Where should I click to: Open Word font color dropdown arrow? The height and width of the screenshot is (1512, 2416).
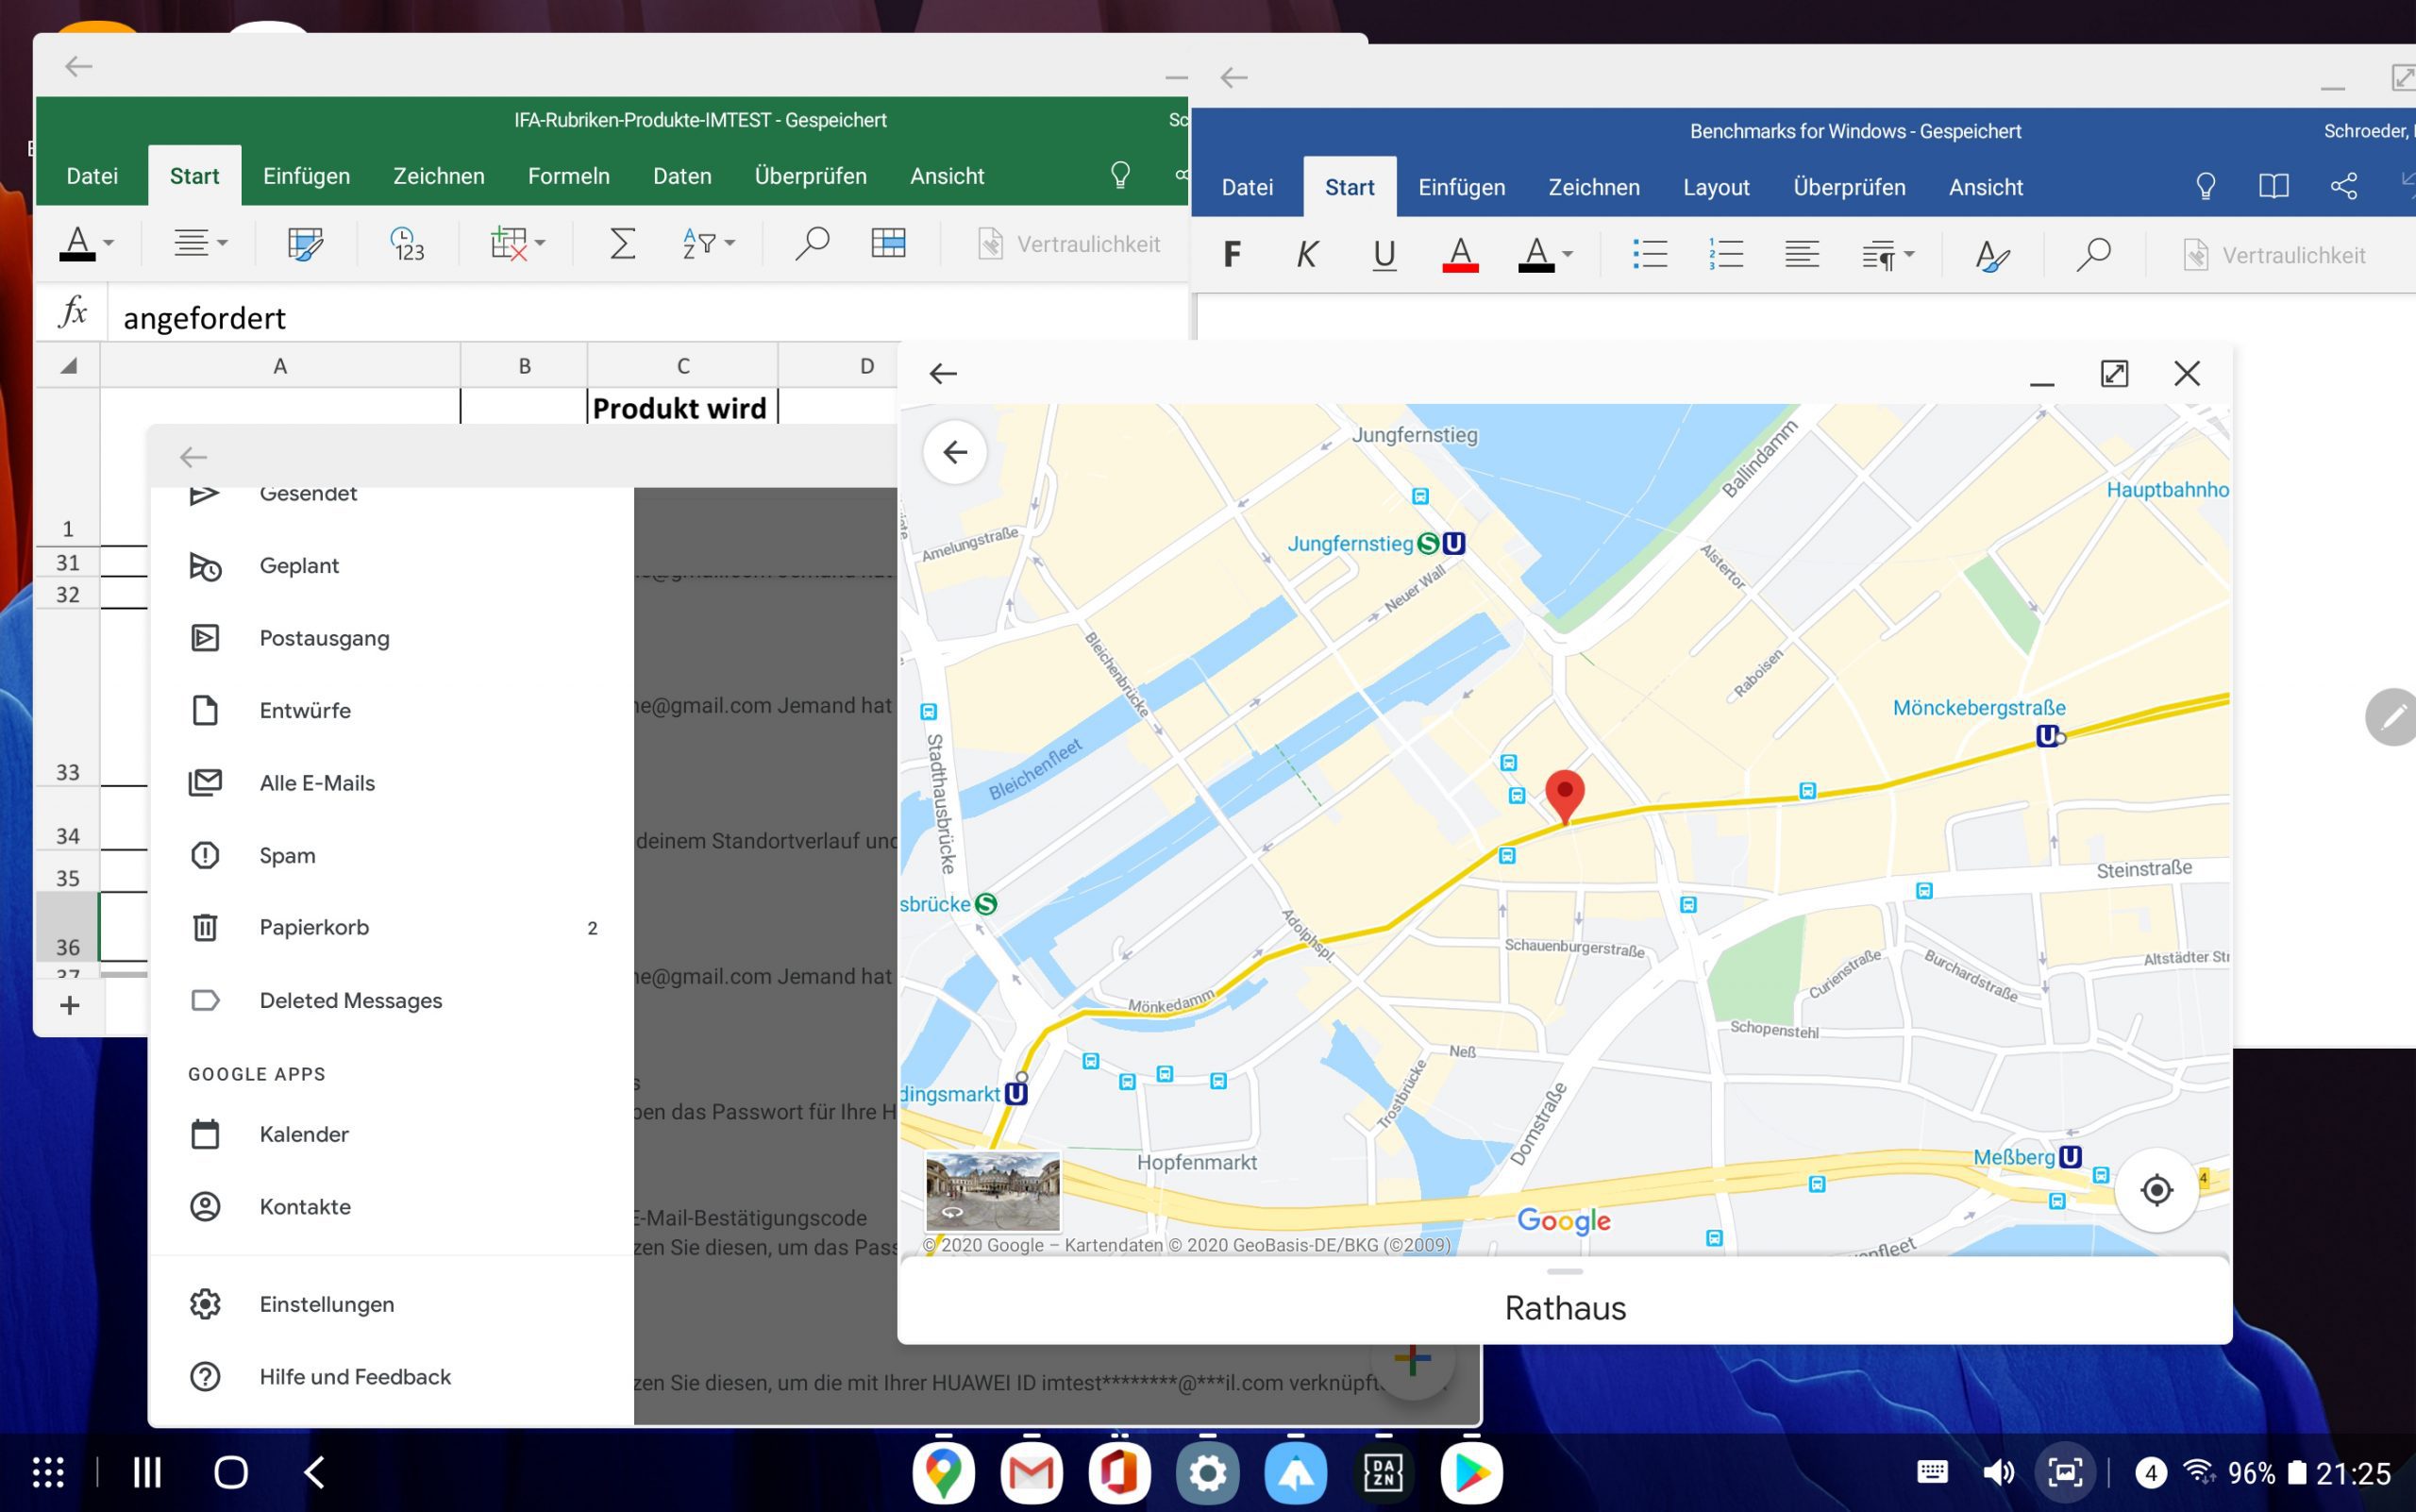coord(1567,255)
